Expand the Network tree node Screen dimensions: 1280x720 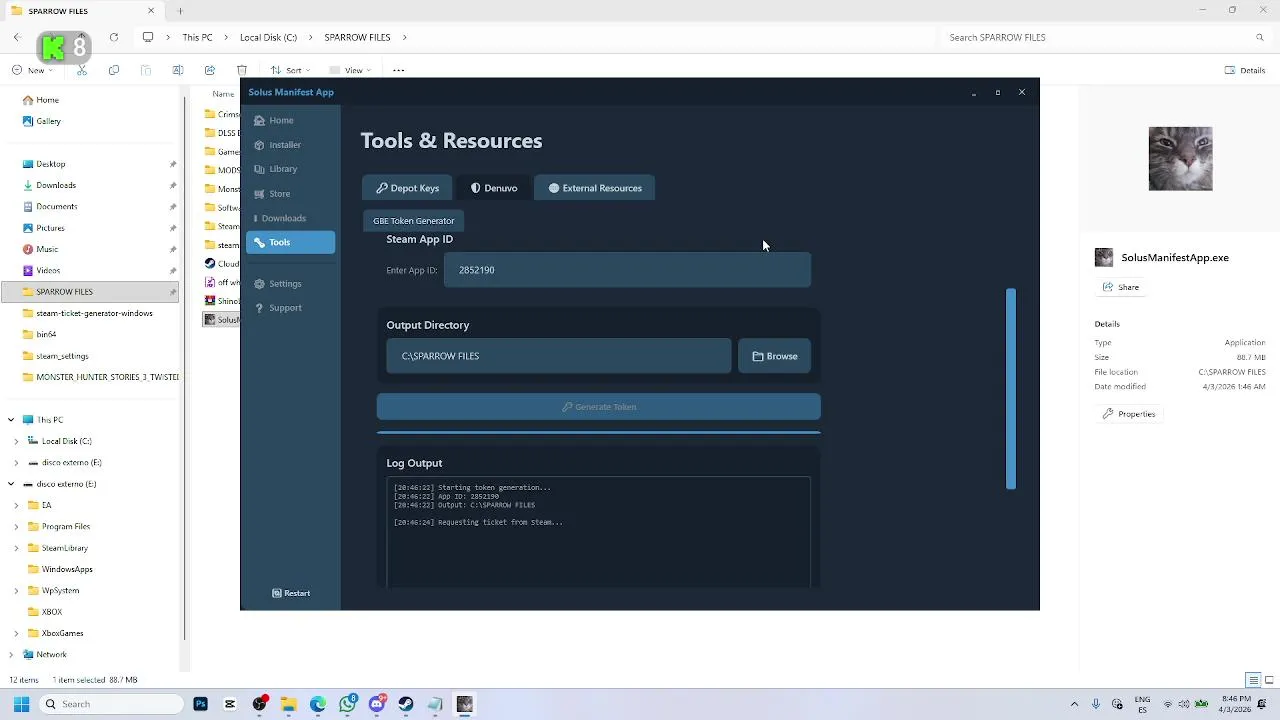(11, 655)
